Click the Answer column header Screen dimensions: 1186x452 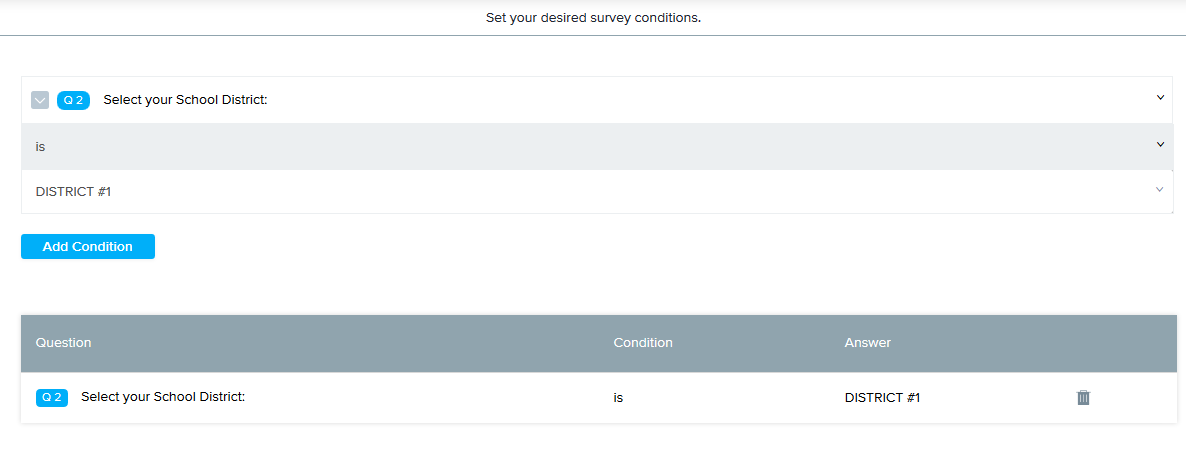pos(867,343)
